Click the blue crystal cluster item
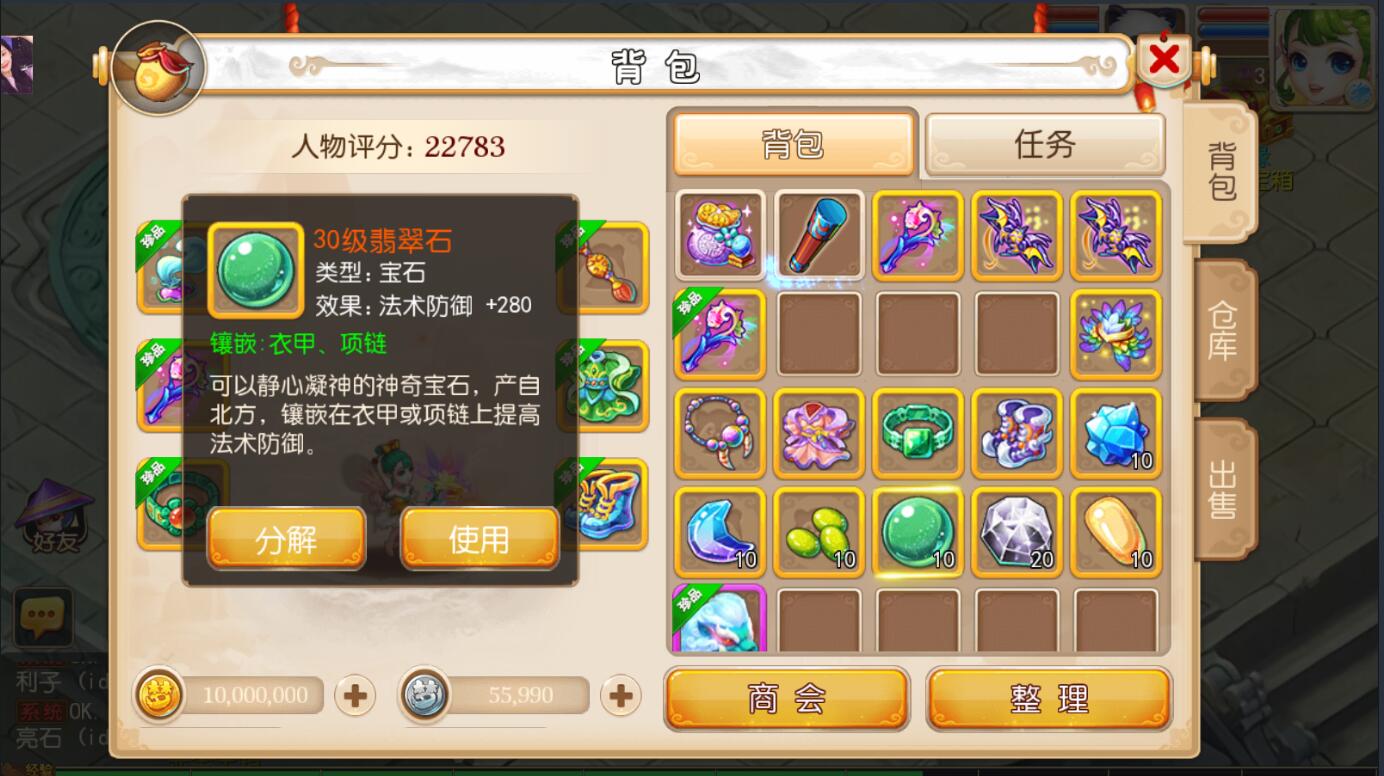Screen dimensions: 1384x776 tap(1116, 433)
